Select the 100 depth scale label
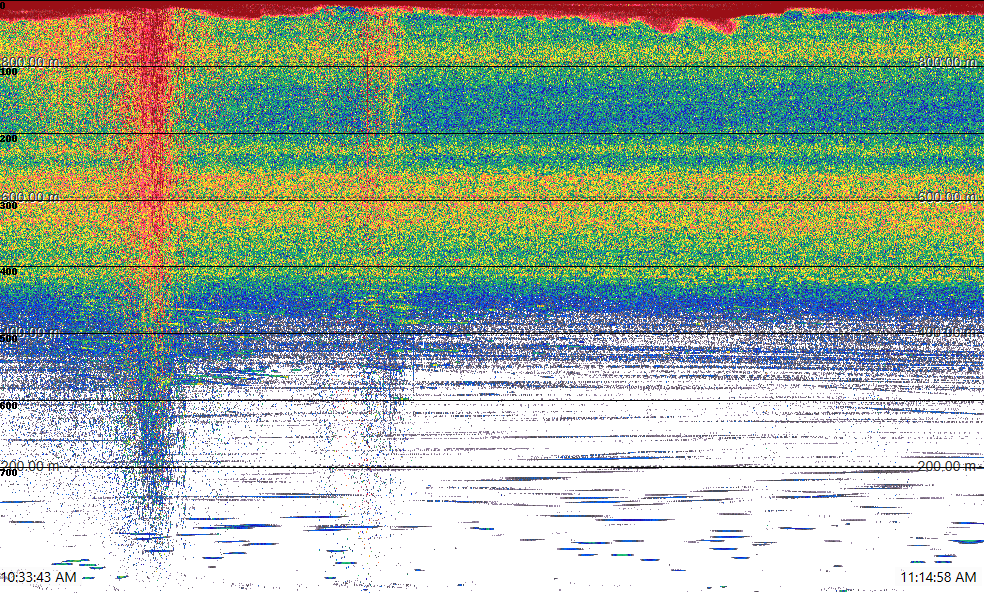This screenshot has width=984, height=594. pyautogui.click(x=9, y=72)
